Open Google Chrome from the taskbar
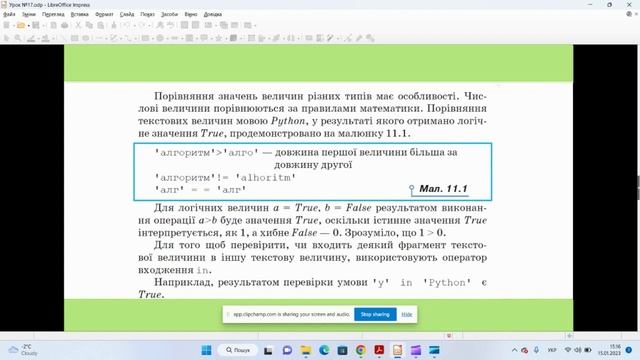 pos(361,350)
